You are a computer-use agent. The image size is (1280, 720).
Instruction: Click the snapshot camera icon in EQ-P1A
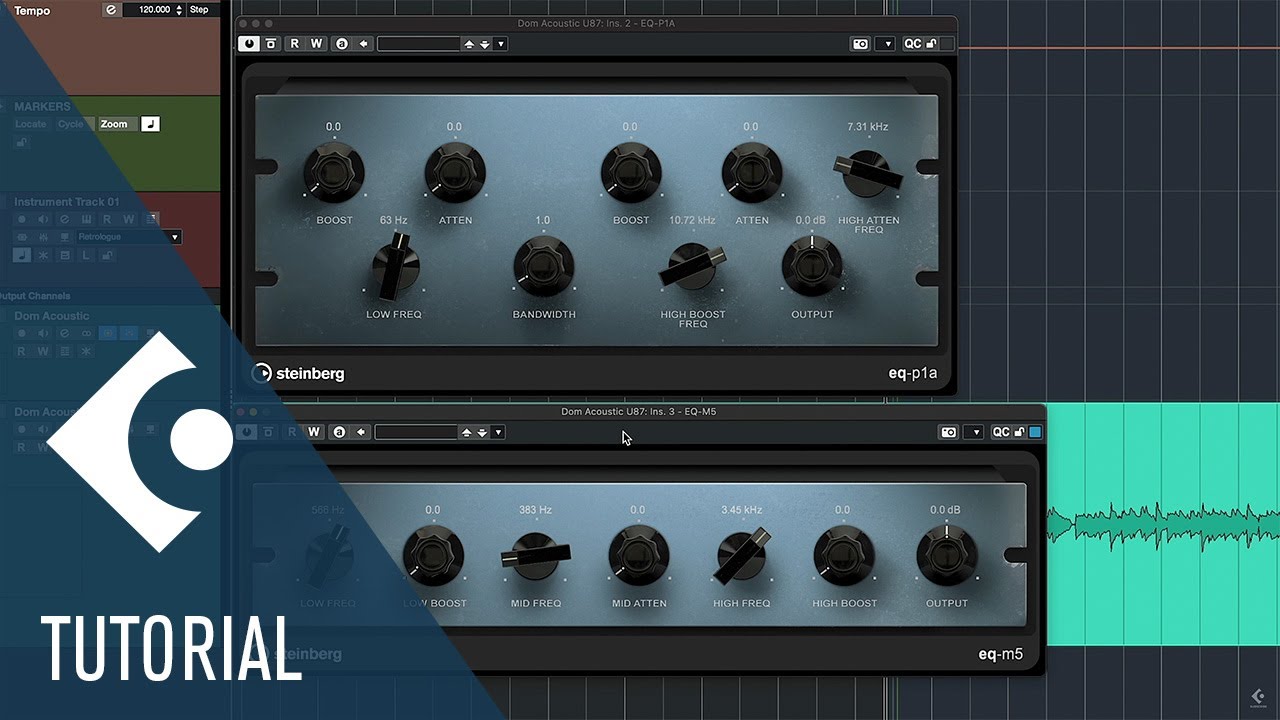click(860, 44)
